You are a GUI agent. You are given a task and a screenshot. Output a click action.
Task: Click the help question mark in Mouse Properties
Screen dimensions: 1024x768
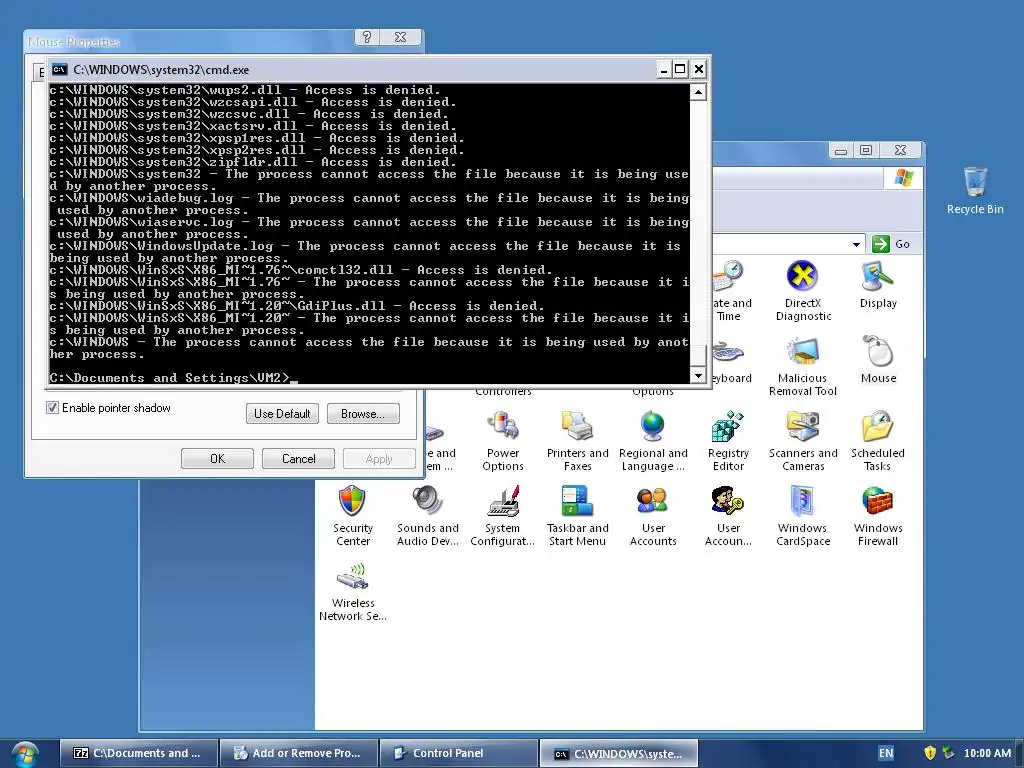[367, 37]
